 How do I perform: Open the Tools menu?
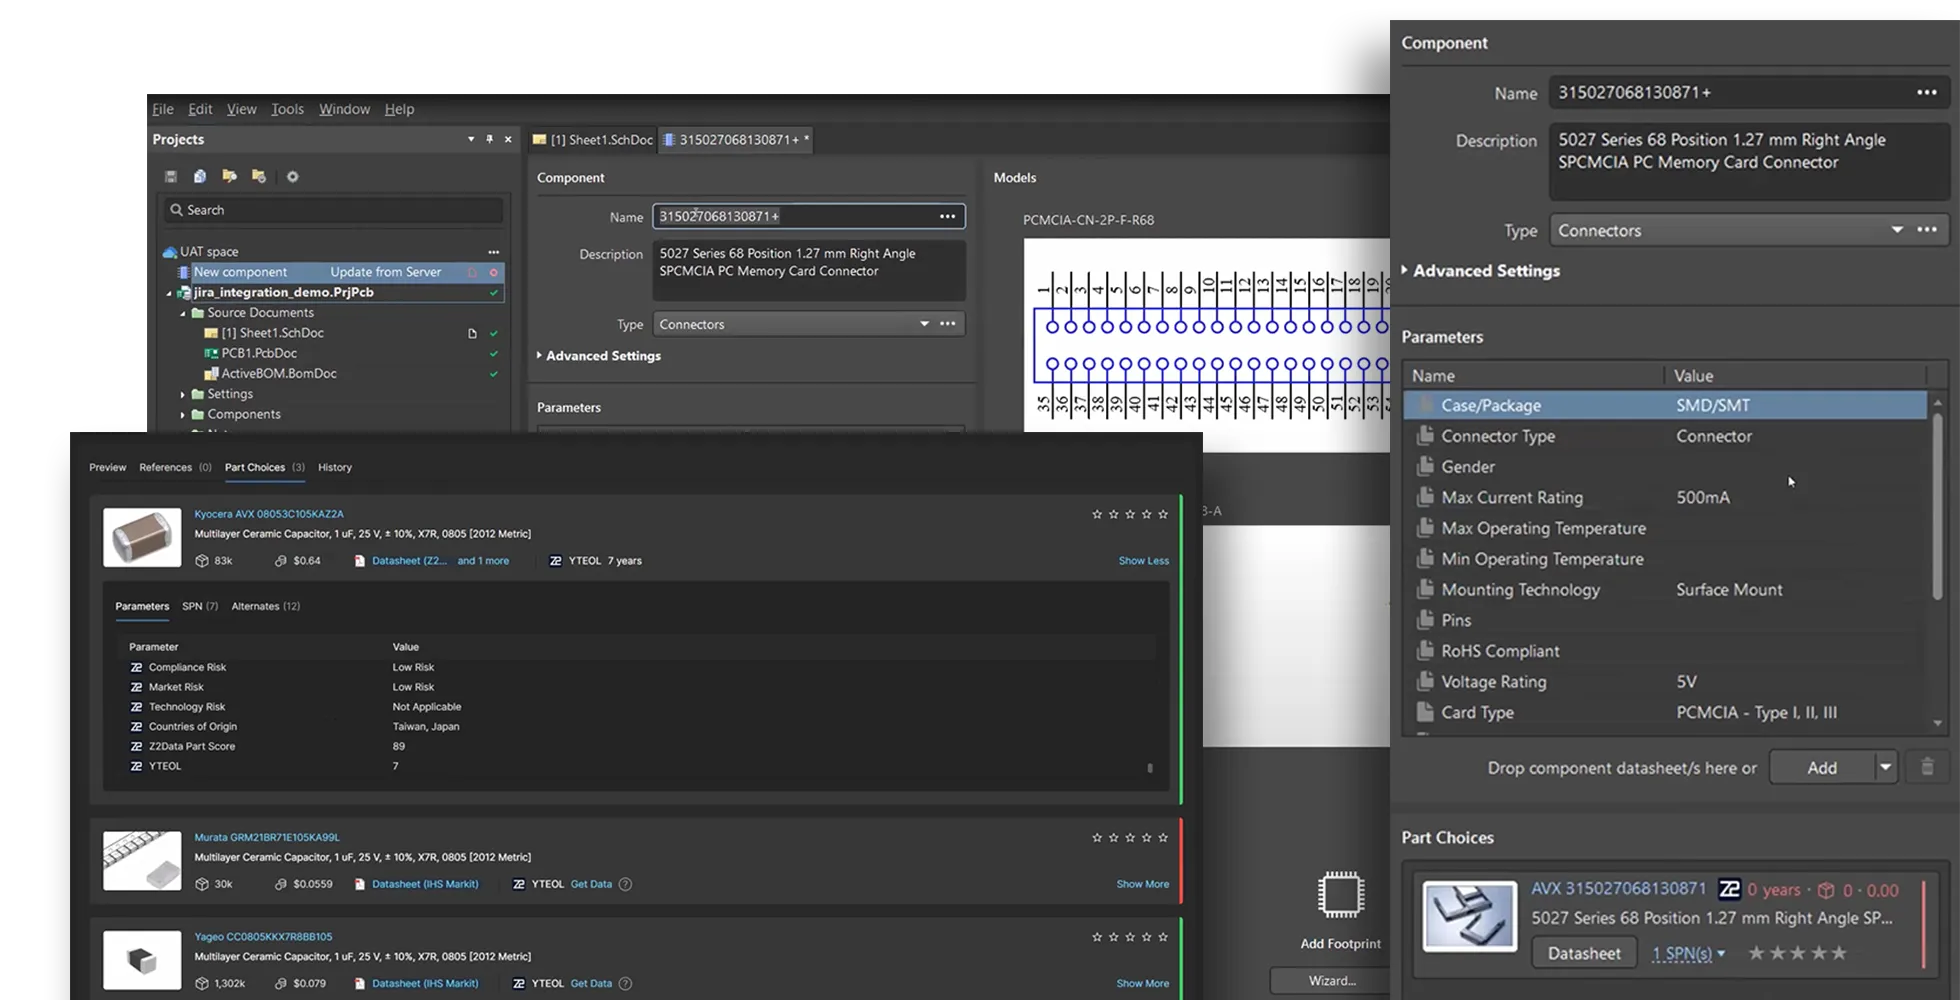(287, 109)
